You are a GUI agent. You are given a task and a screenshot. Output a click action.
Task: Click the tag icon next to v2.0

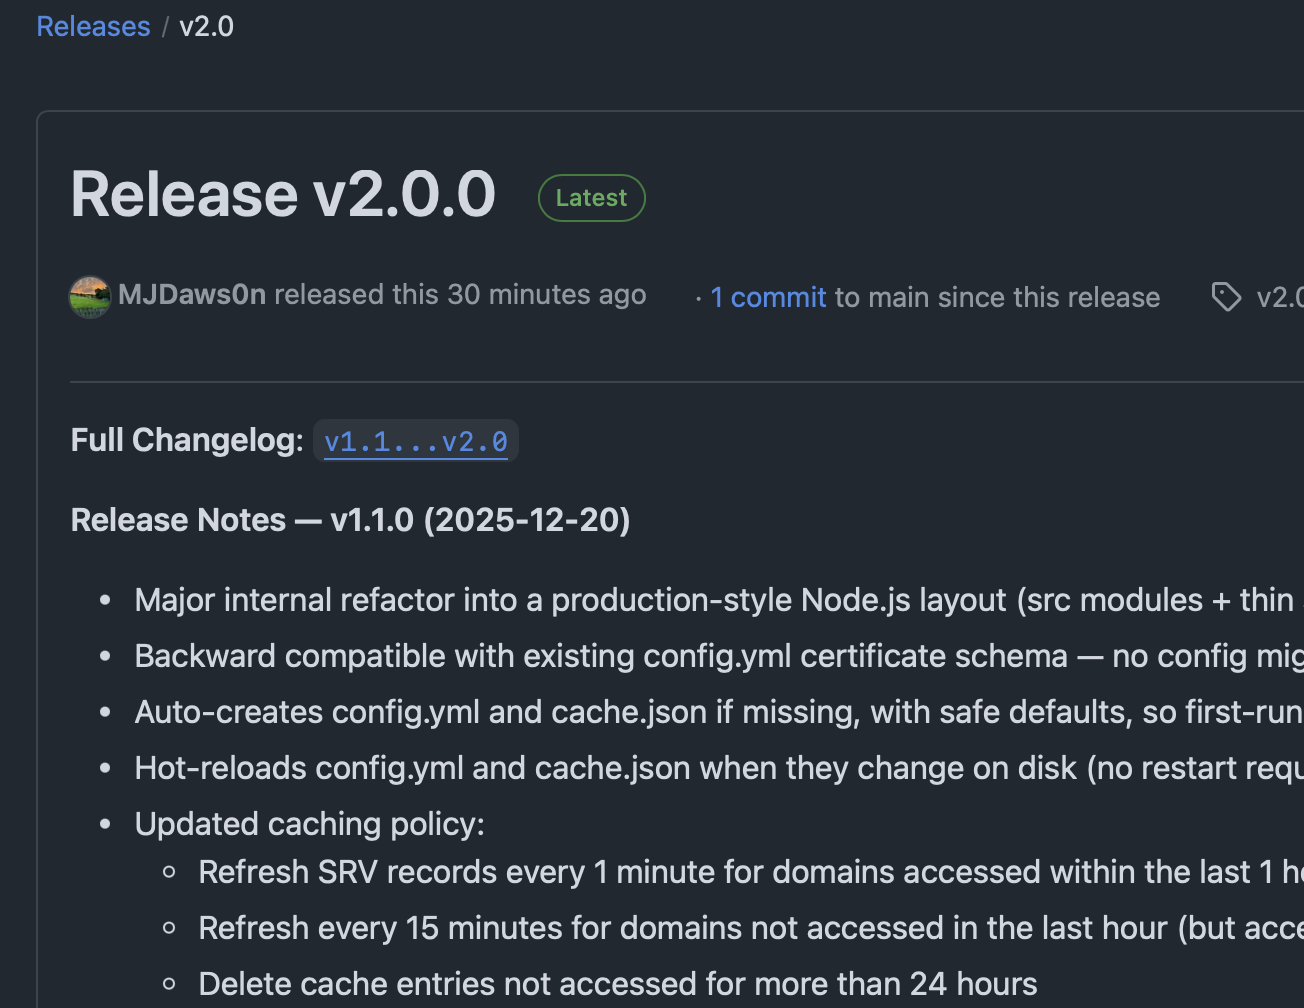point(1226,297)
